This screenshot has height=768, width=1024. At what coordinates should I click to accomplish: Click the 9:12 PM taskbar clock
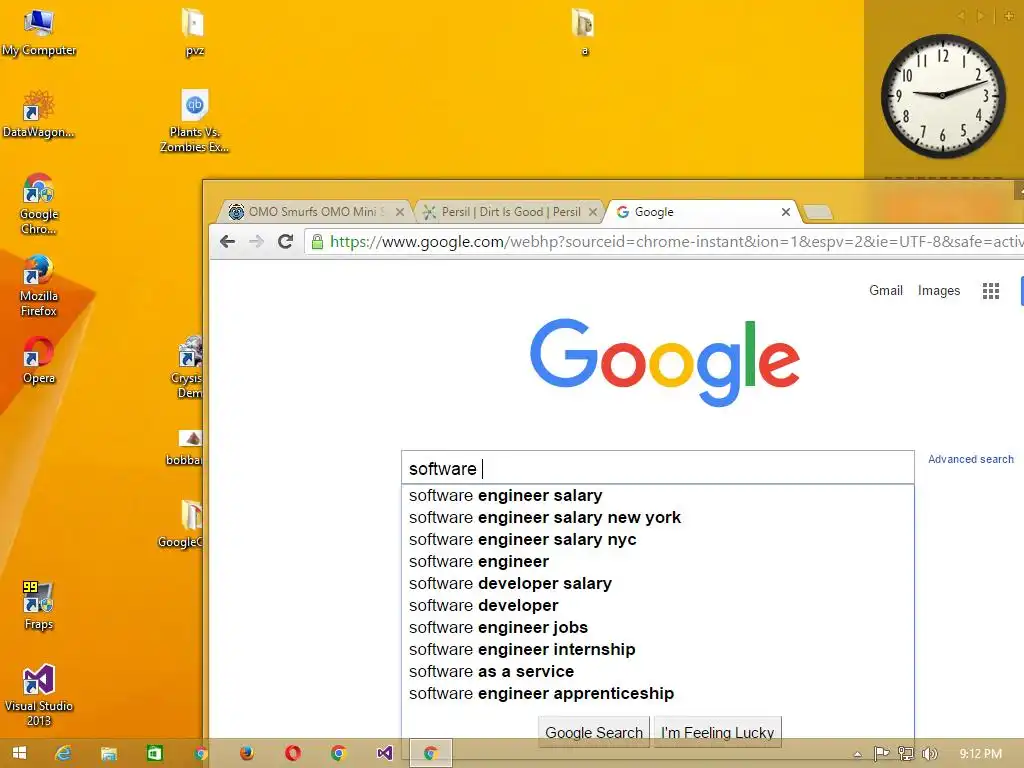point(980,754)
